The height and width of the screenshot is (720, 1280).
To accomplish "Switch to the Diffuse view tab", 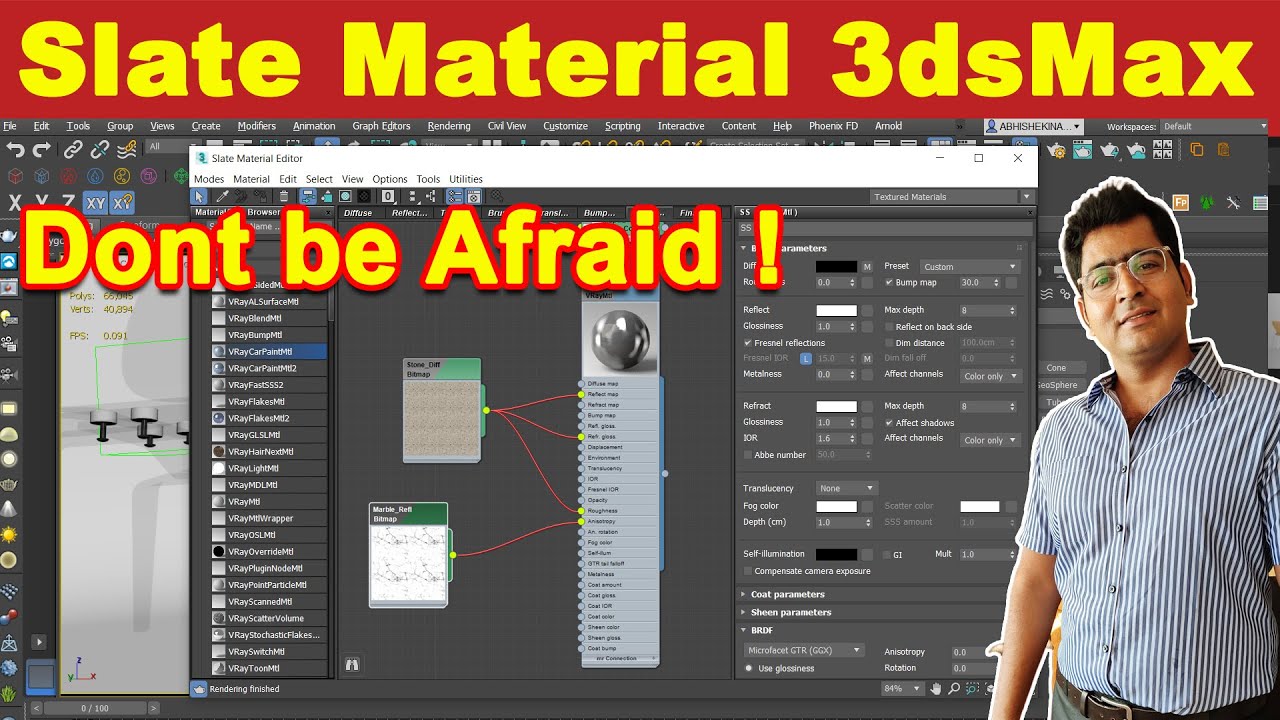I will [358, 213].
